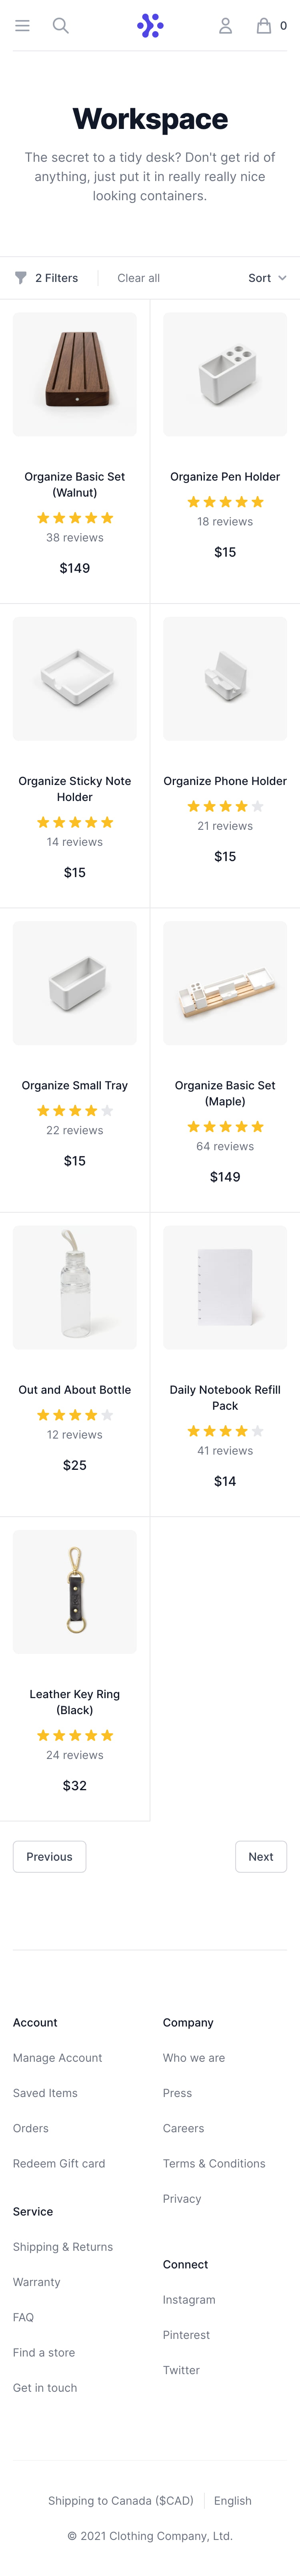
Task: Click Organize Phone Holder star rating
Action: 225,806
